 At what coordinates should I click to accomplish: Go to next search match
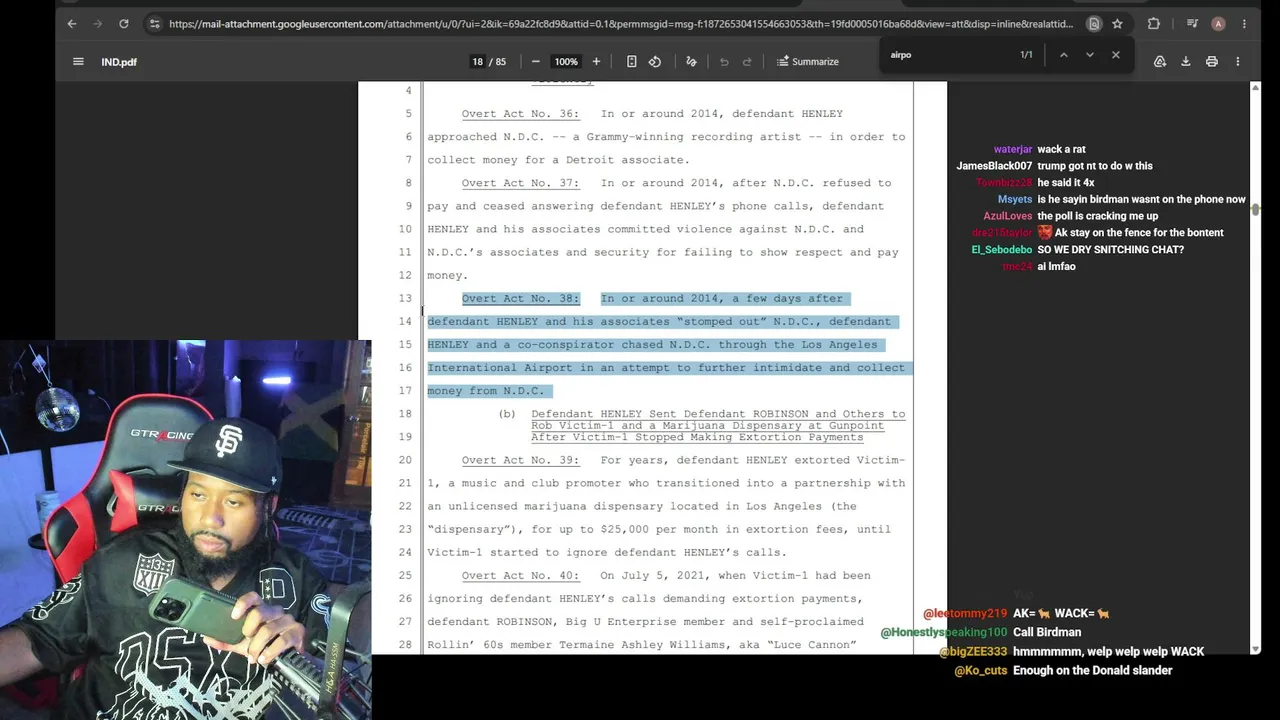coord(1090,55)
